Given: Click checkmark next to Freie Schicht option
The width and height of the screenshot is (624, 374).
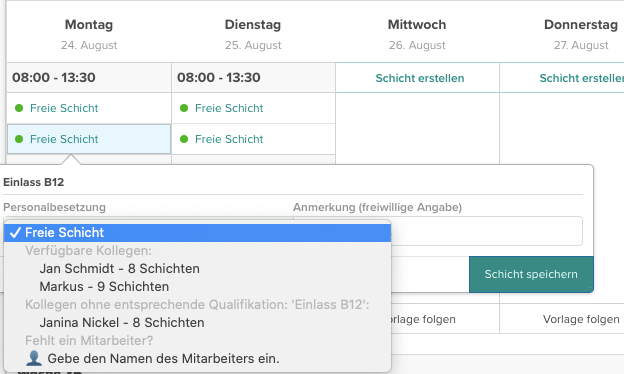Looking at the screenshot, I should coord(15,232).
